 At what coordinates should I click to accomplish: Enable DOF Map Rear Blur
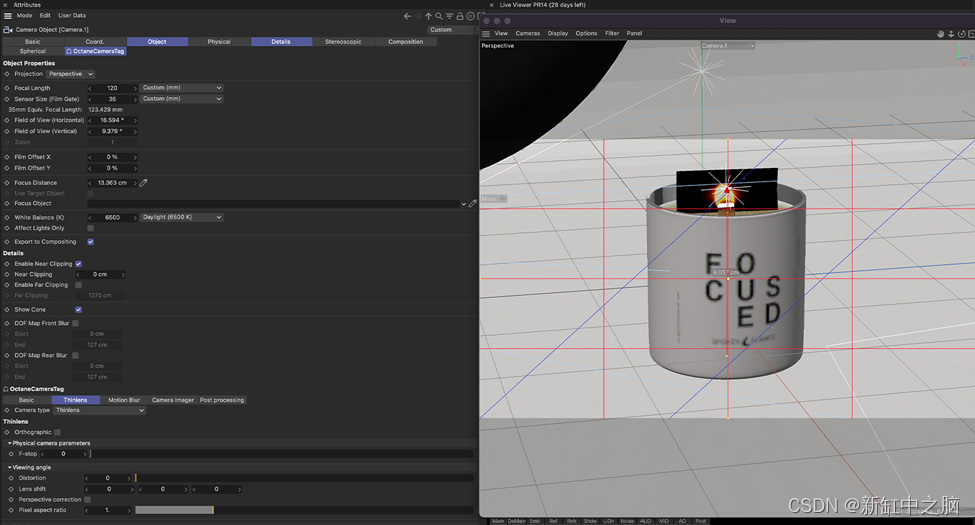click(75, 356)
